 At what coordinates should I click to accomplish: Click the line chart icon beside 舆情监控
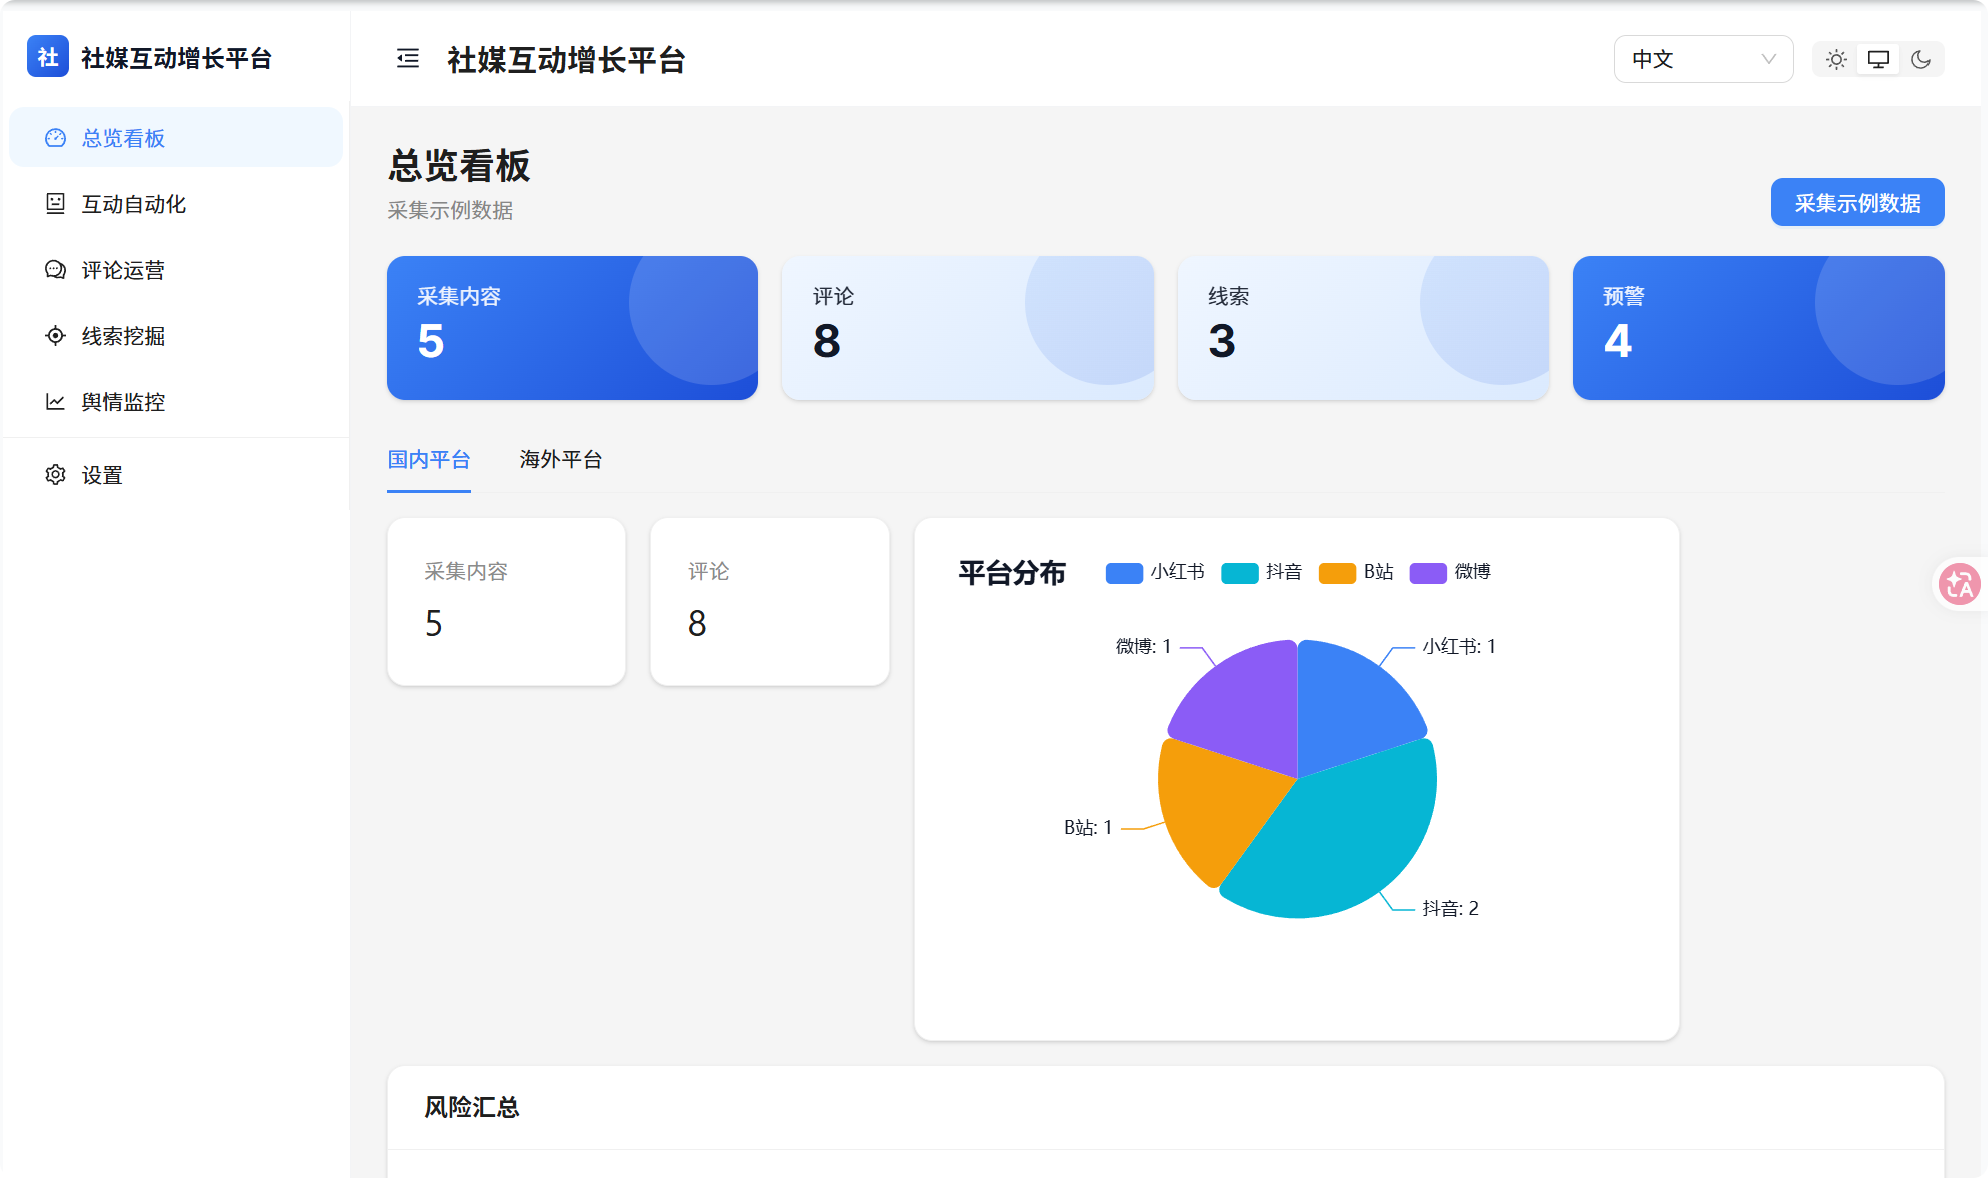tap(56, 402)
